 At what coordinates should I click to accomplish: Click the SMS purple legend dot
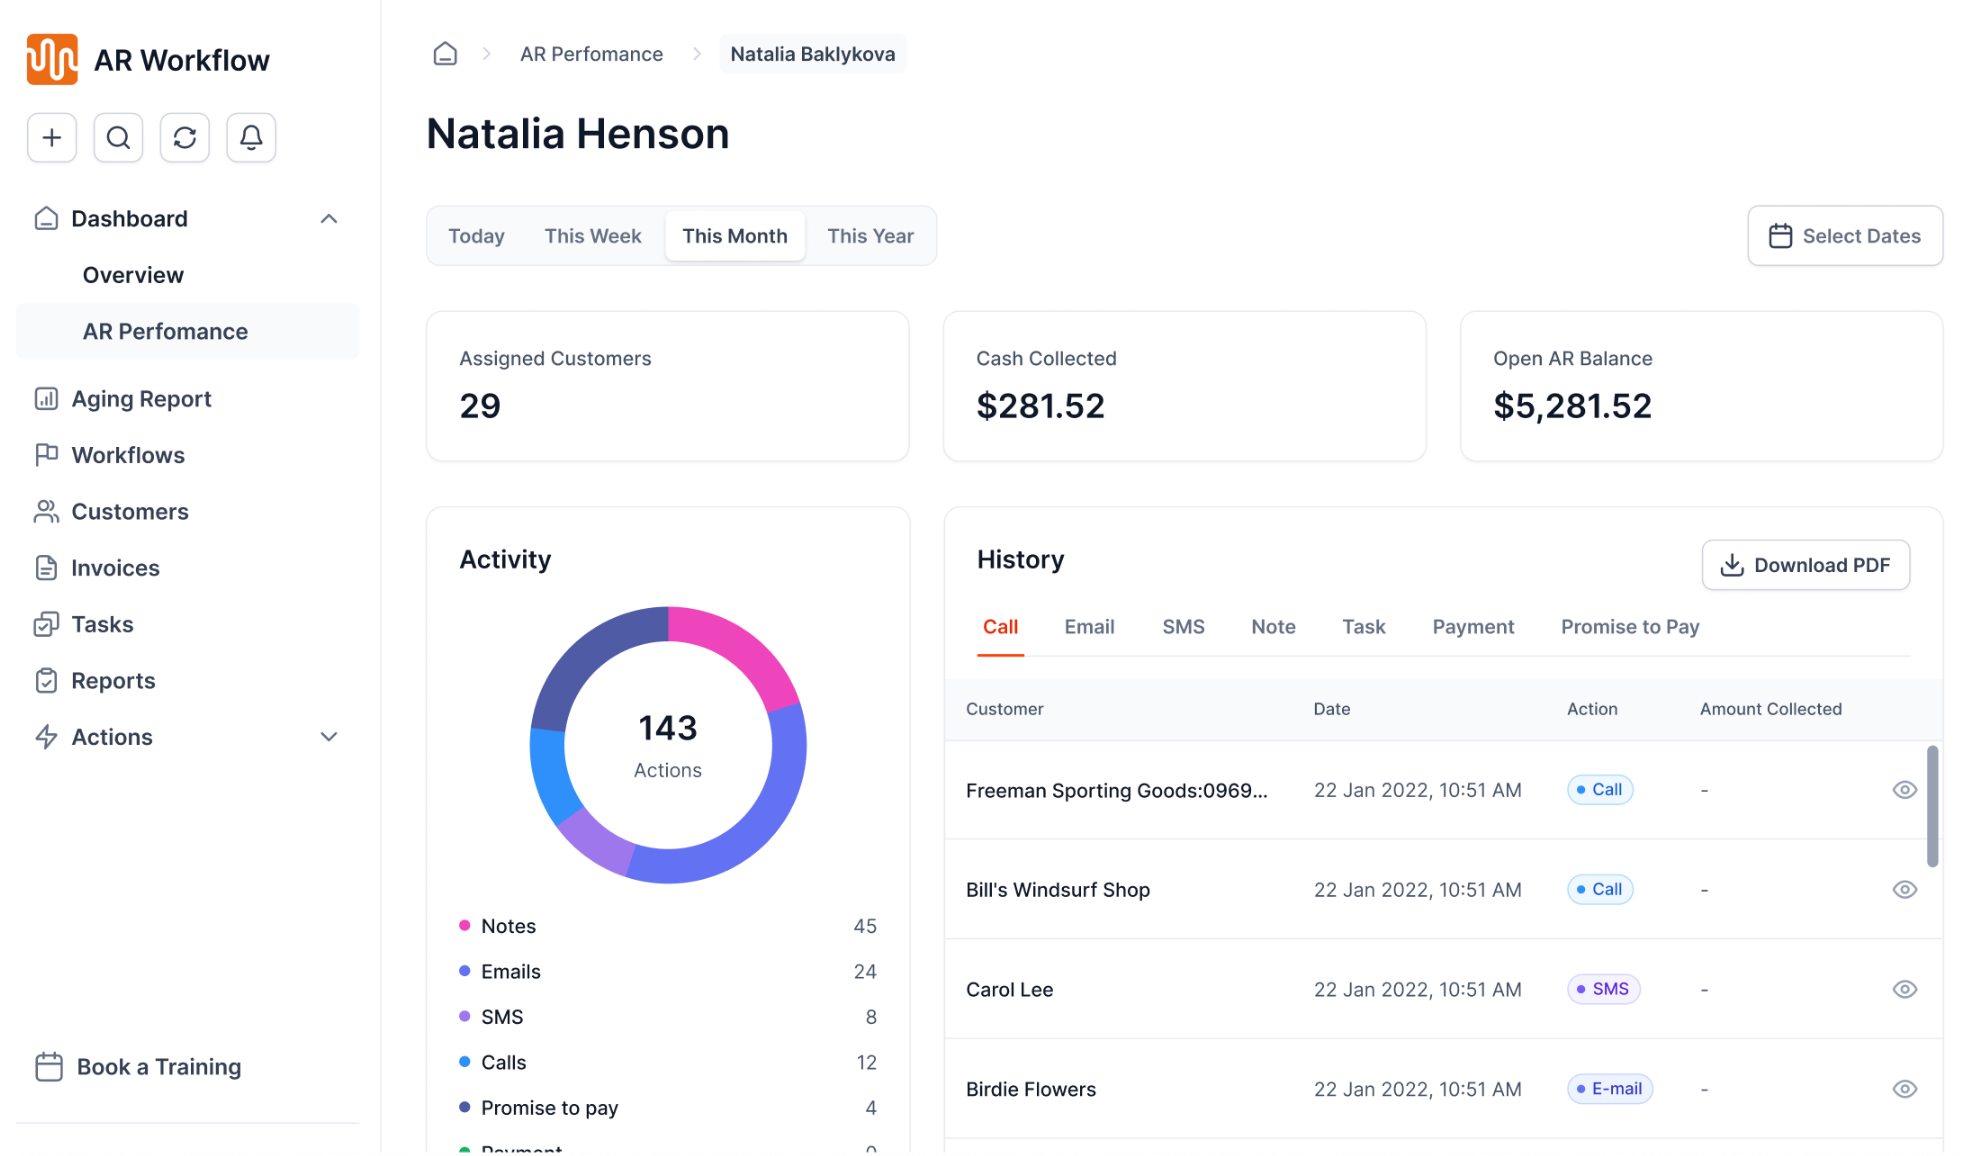[x=464, y=1016]
